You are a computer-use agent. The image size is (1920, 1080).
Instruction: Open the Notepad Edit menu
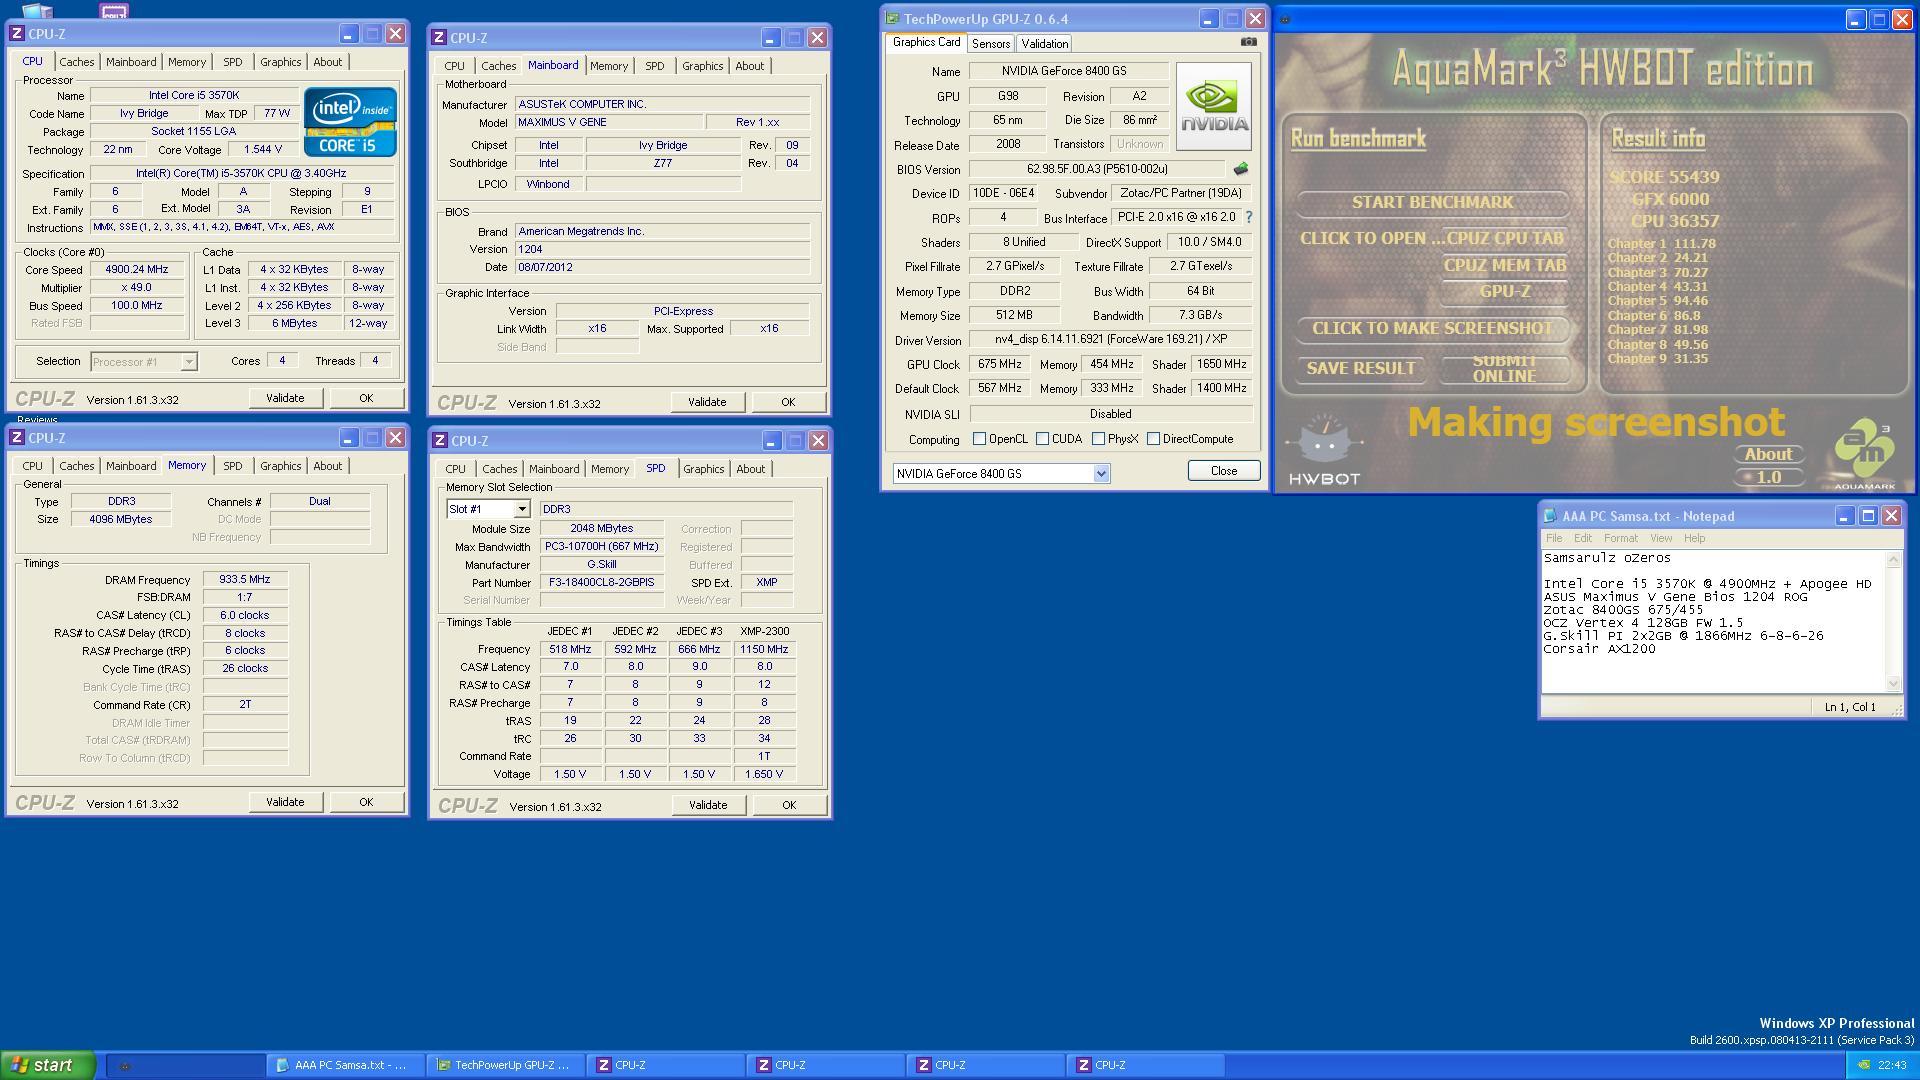[1582, 538]
